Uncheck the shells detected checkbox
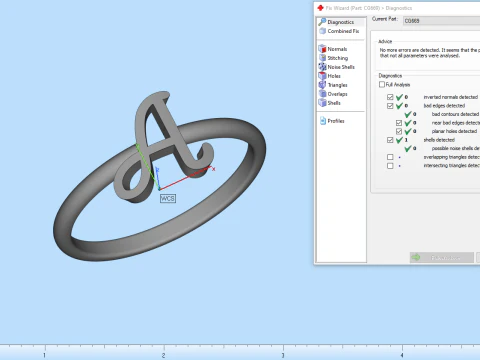 390,140
